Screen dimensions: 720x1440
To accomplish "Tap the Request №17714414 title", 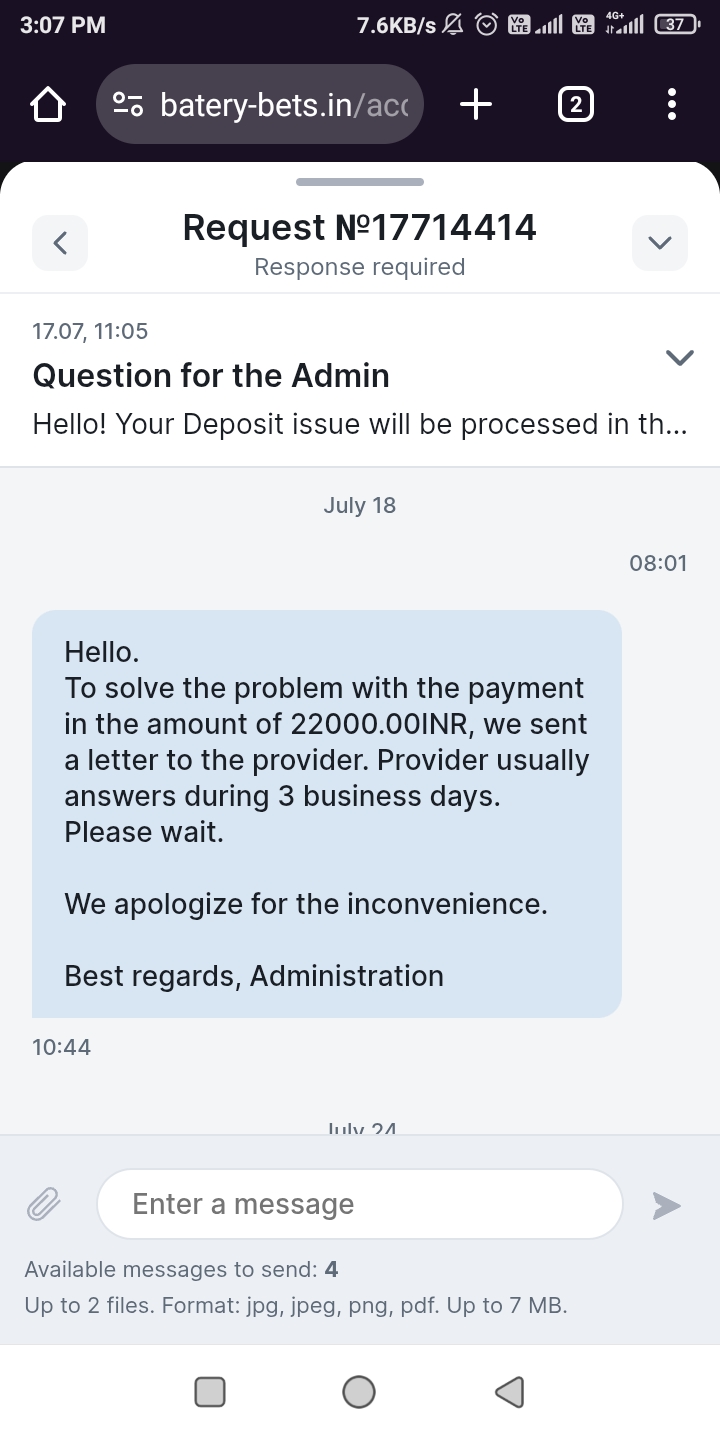I will pos(359,228).
